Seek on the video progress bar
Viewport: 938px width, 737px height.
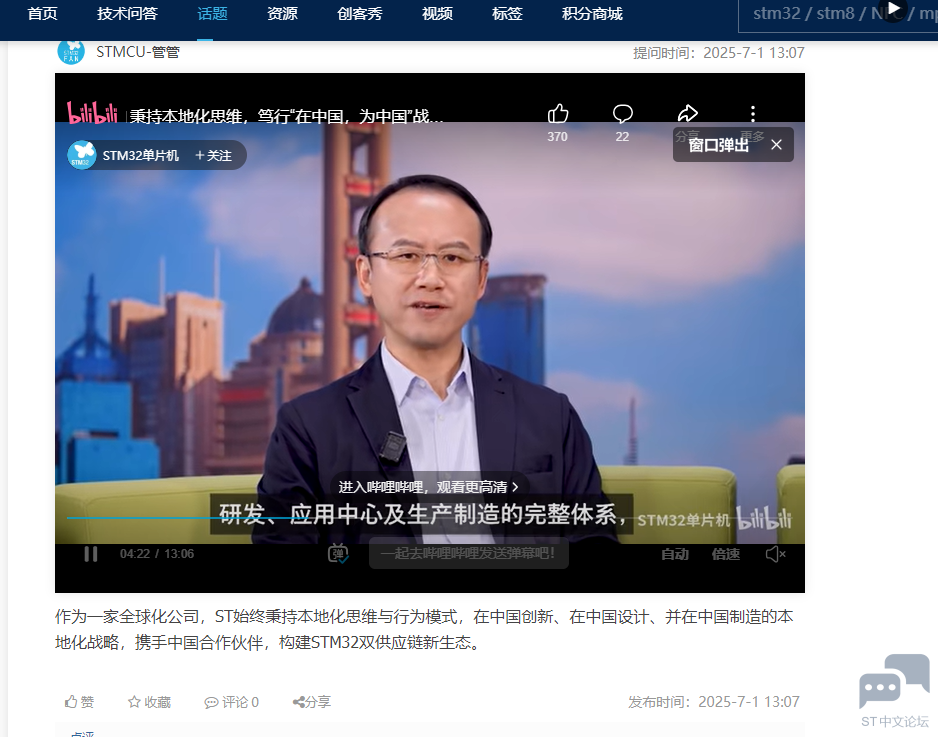[x=430, y=517]
